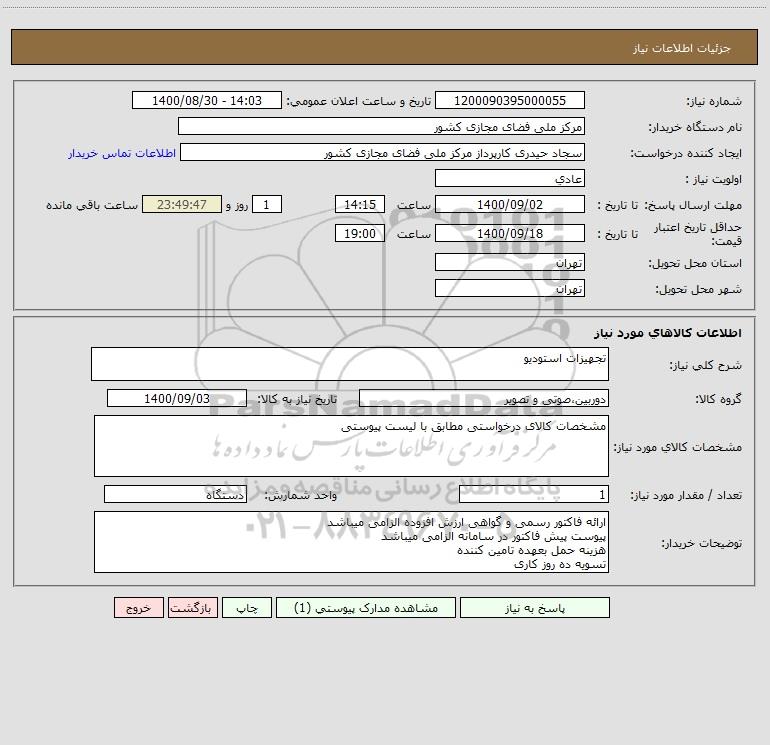Click the priority field عادی
770x745 pixels.
[510, 178]
